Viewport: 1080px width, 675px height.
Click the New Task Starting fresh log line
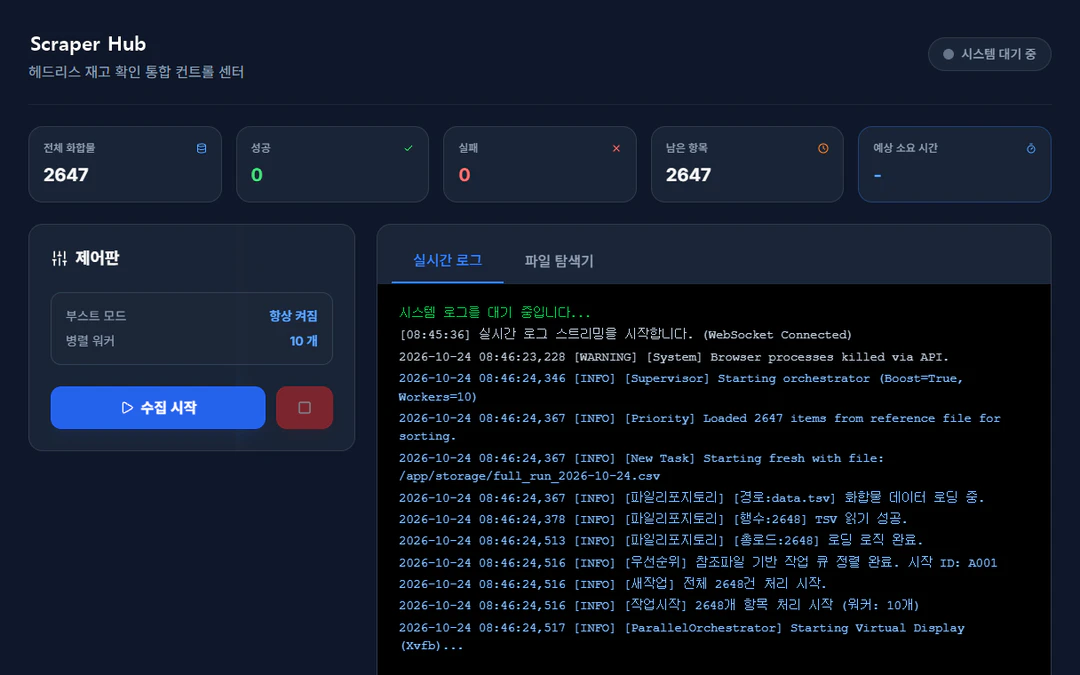pyautogui.click(x=641, y=467)
